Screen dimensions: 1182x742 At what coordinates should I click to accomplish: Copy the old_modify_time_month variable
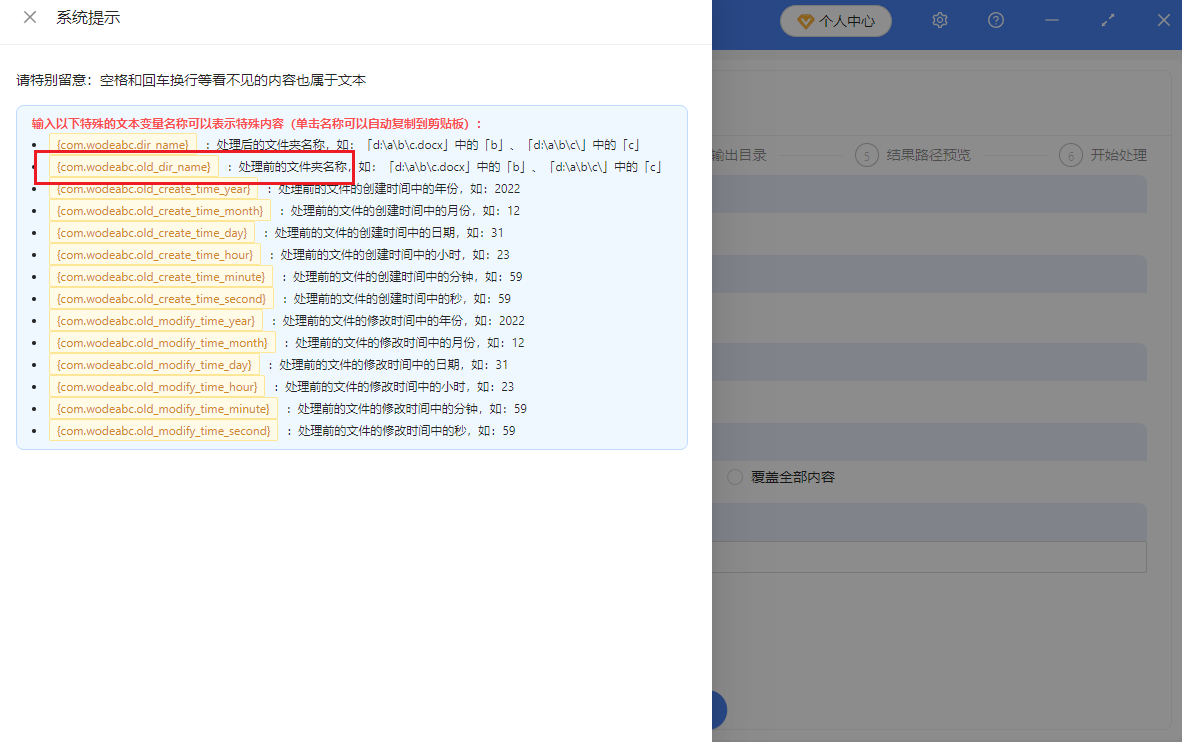tap(163, 342)
